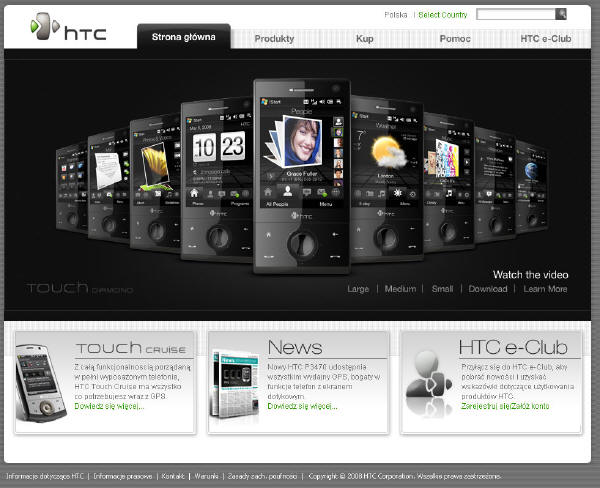Click the News newspaper icon
The image size is (600, 488).
(236, 381)
